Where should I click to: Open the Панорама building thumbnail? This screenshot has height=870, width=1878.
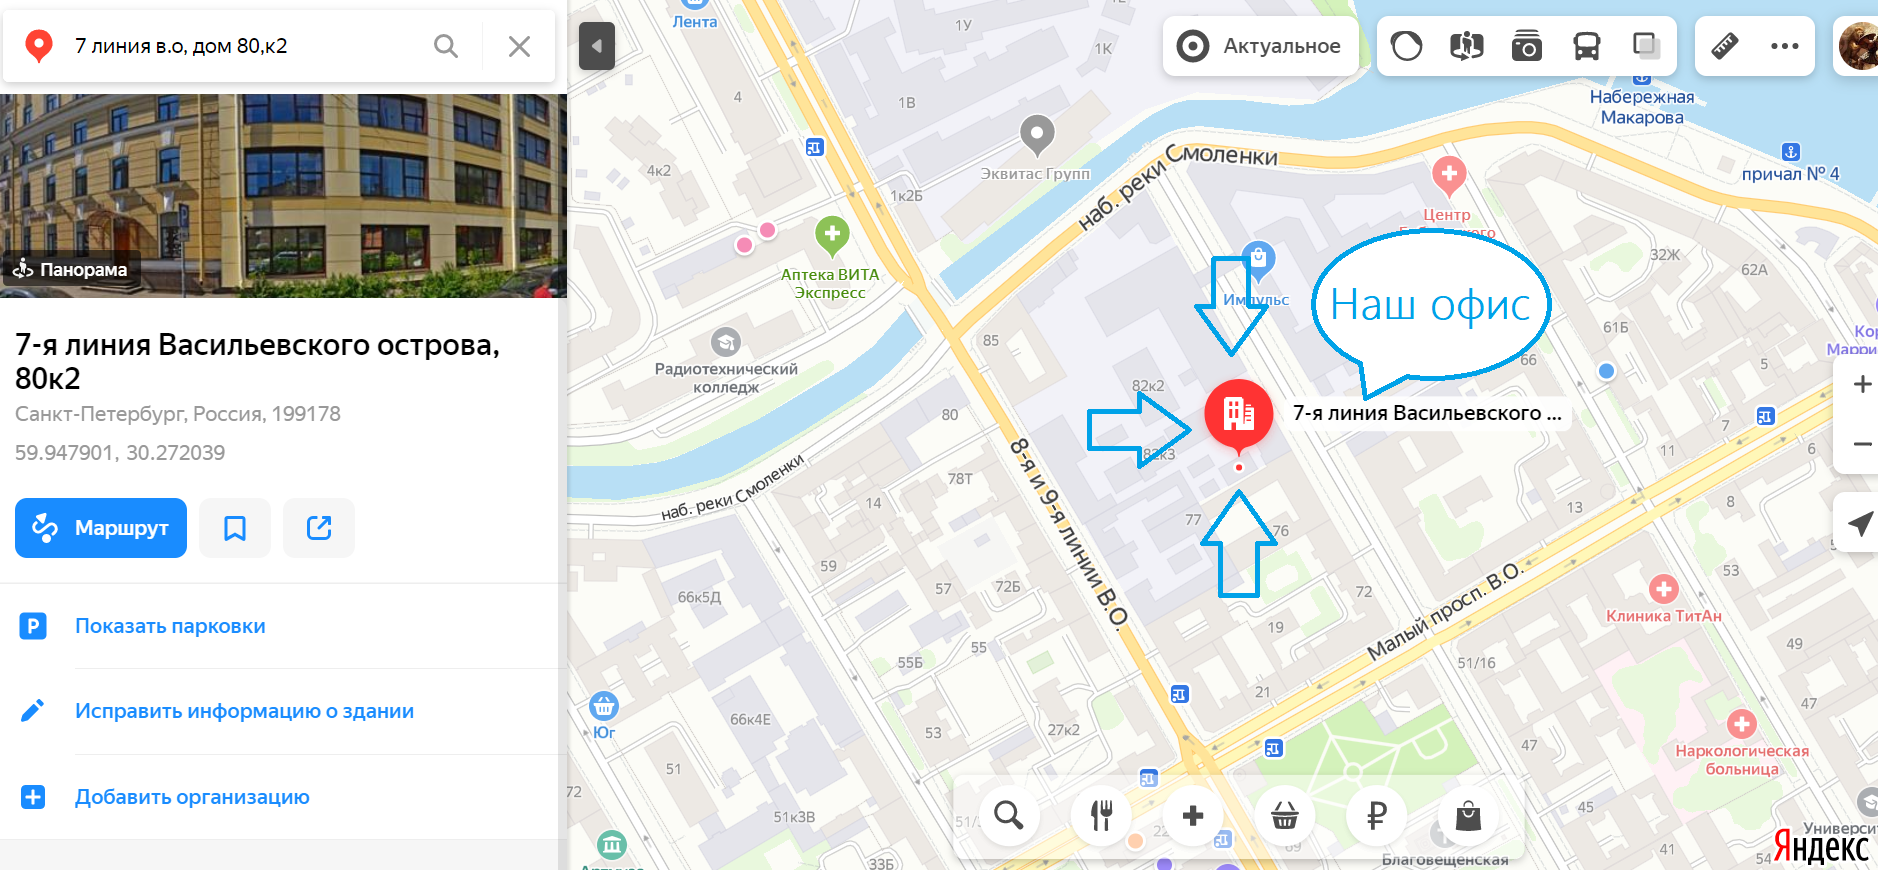tap(283, 196)
